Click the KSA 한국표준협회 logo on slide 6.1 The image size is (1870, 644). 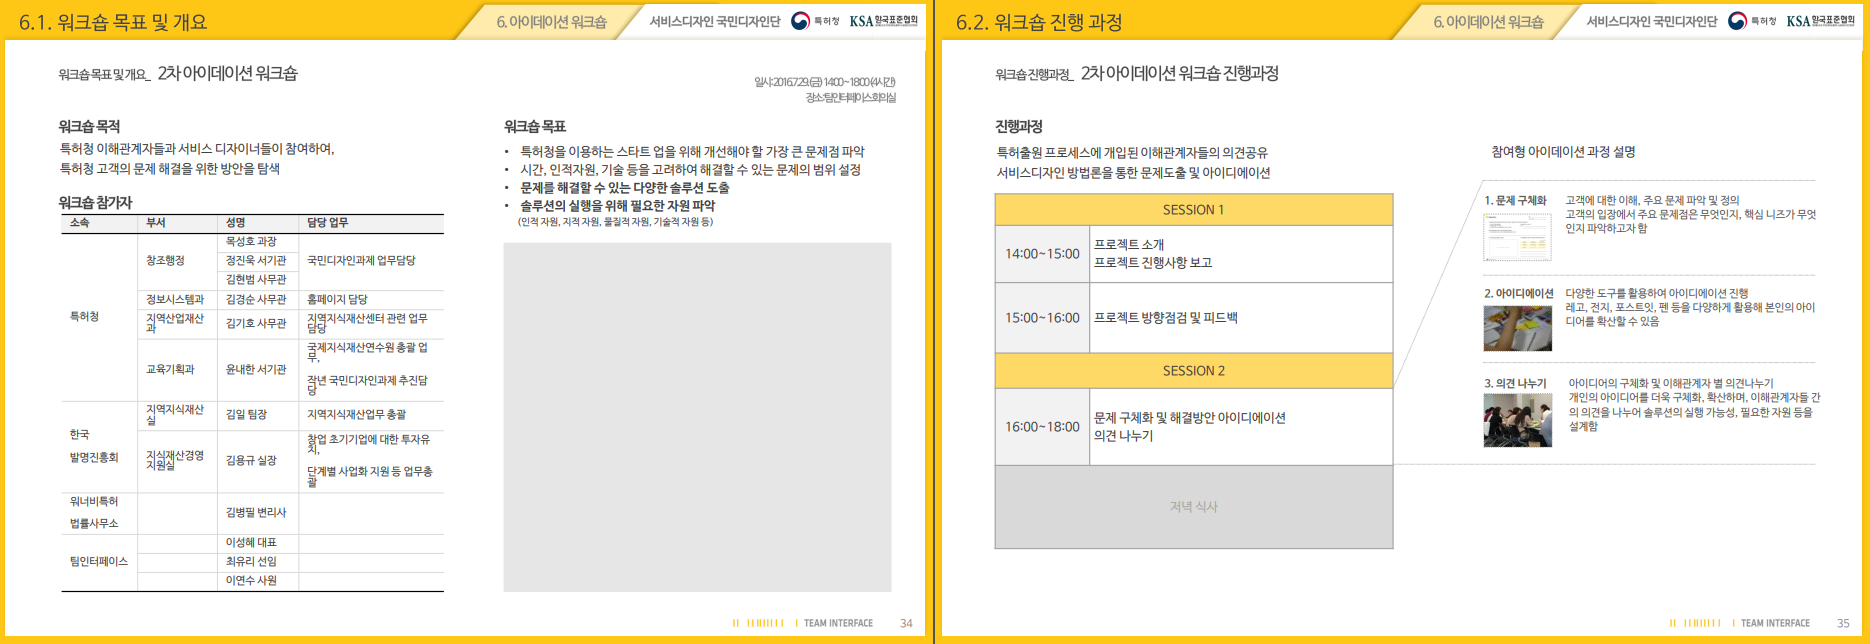click(883, 21)
